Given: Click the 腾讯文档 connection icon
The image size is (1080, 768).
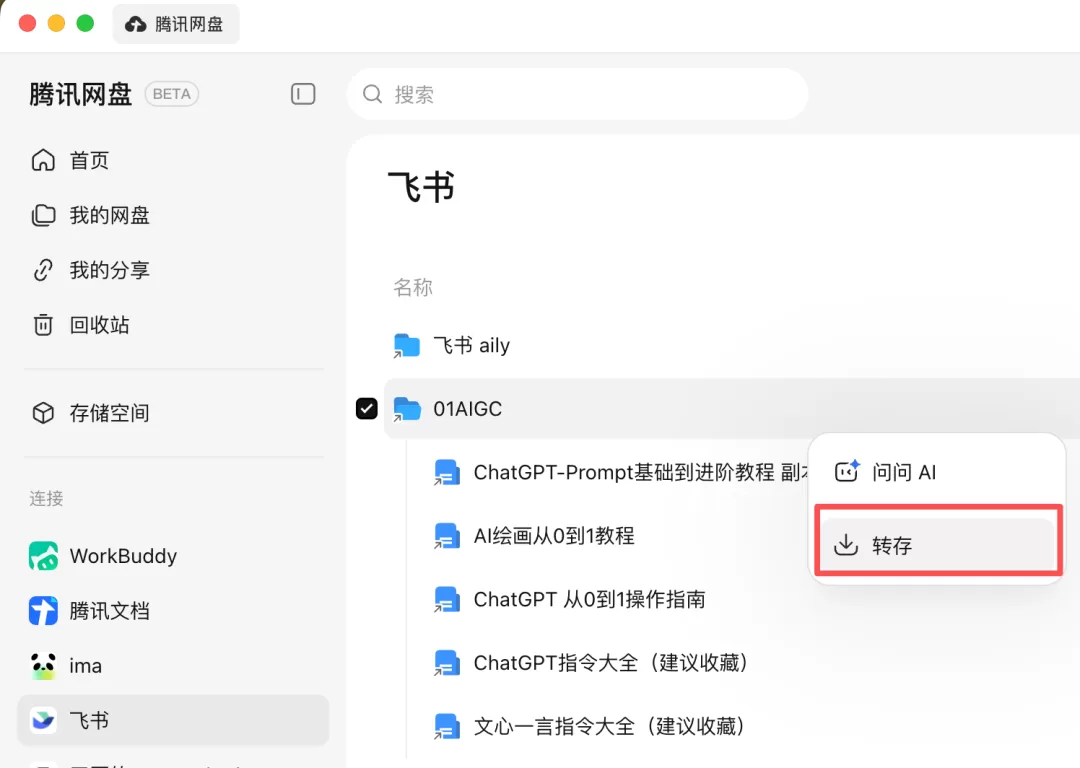Looking at the screenshot, I should [x=43, y=611].
